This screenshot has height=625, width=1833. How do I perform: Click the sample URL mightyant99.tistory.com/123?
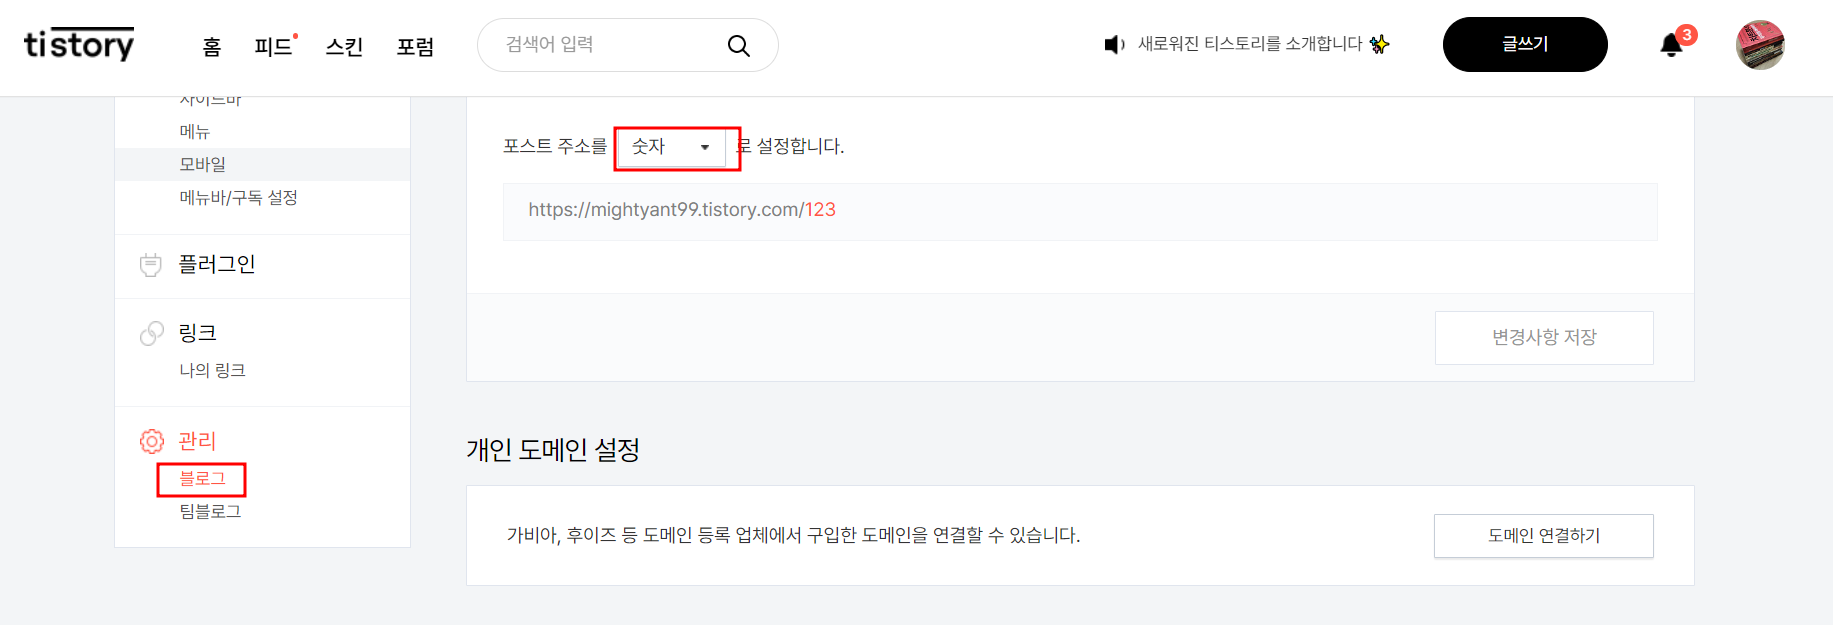click(x=682, y=210)
